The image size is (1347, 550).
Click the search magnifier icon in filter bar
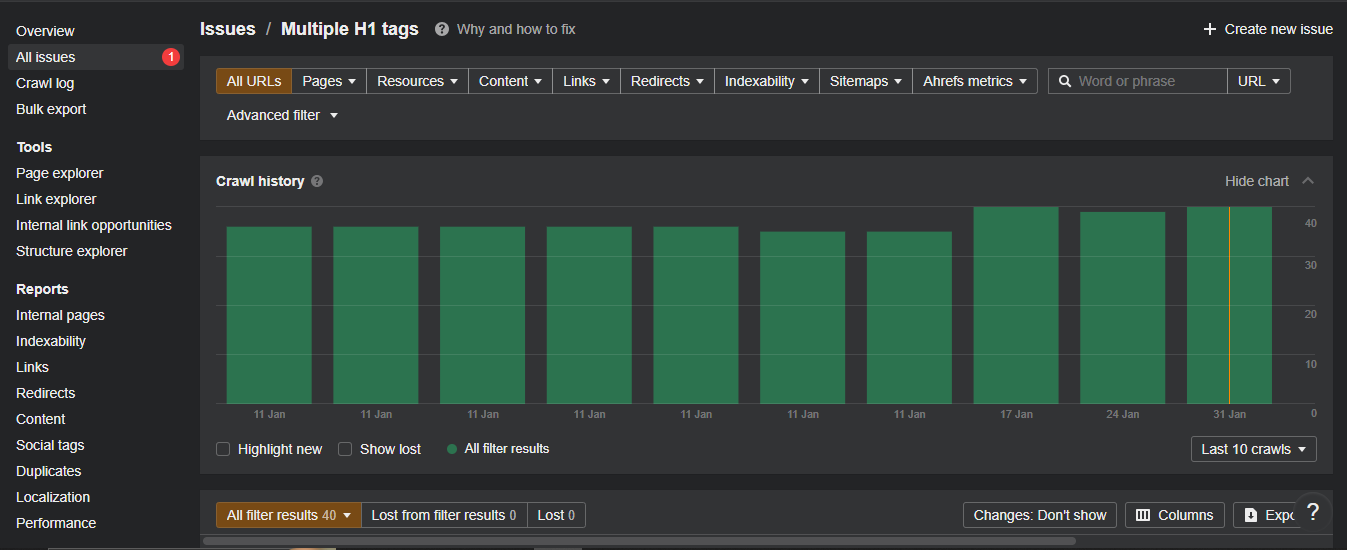coord(1065,81)
